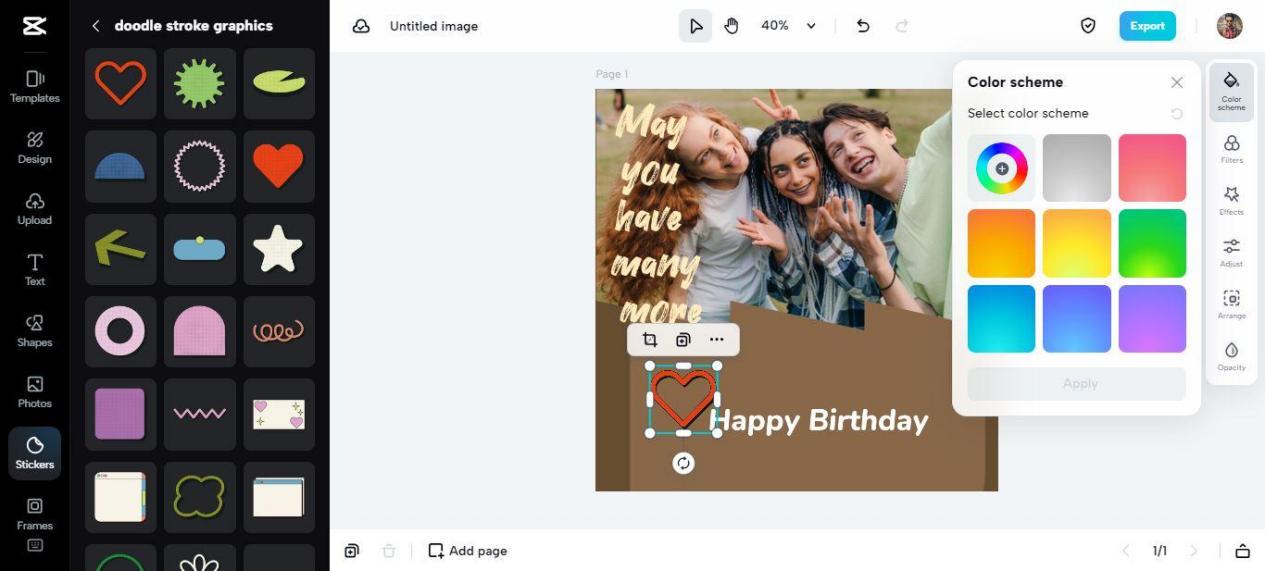1265x571 pixels.
Task: Open the custom color wheel picker
Action: tap(1001, 168)
